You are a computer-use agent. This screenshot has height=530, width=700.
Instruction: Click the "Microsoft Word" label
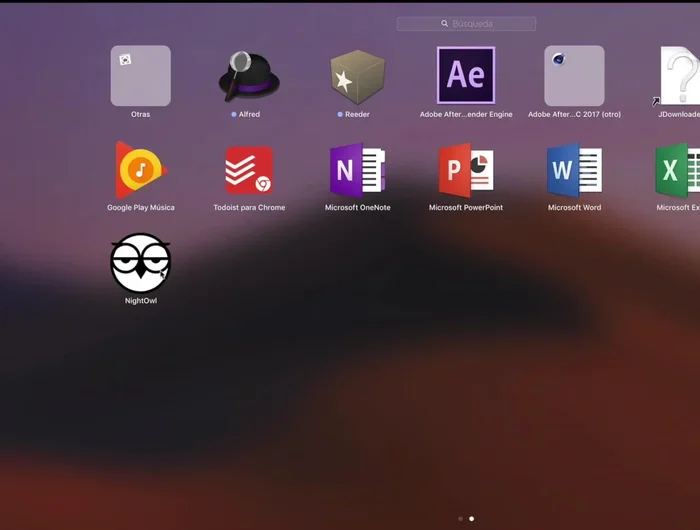click(x=575, y=207)
